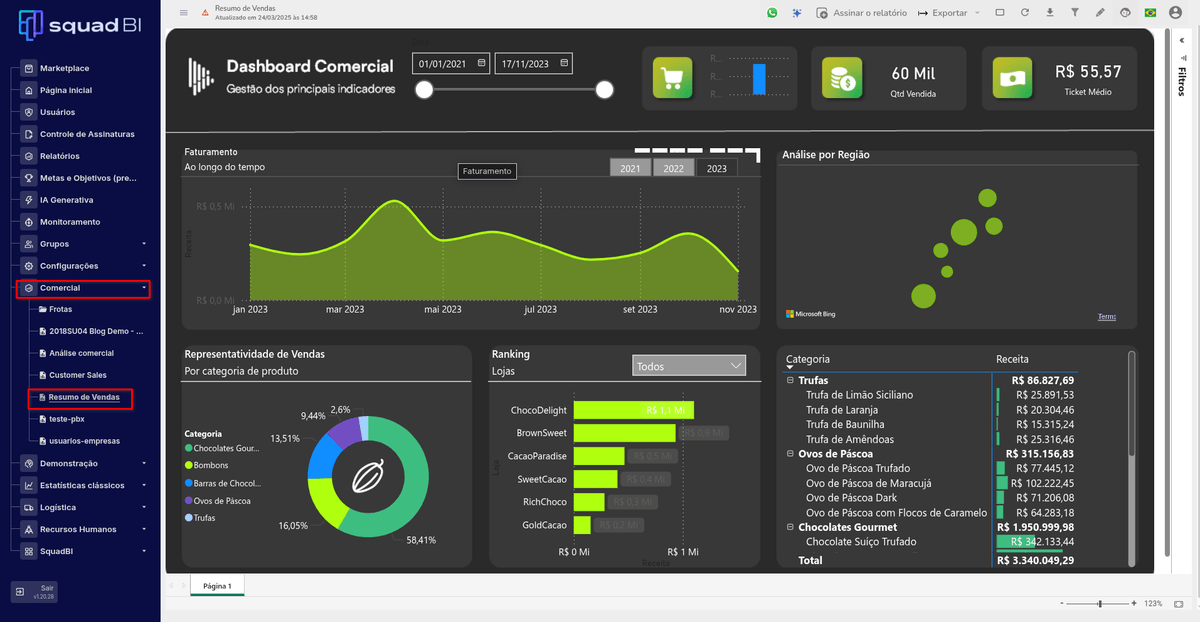The width and height of the screenshot is (1200, 622).
Task: Toggle the hamburger sidebar menu
Action: click(x=183, y=13)
